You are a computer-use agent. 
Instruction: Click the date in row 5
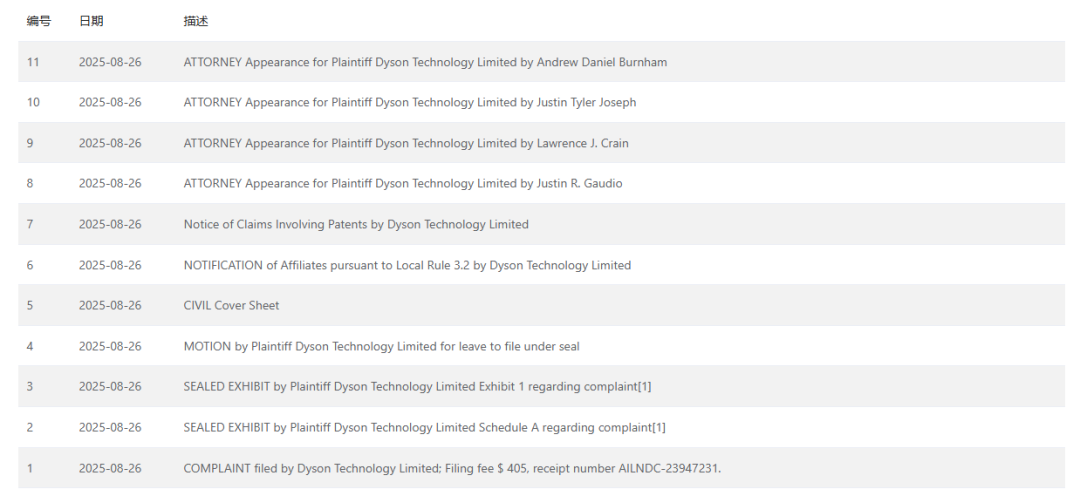[x=110, y=305]
